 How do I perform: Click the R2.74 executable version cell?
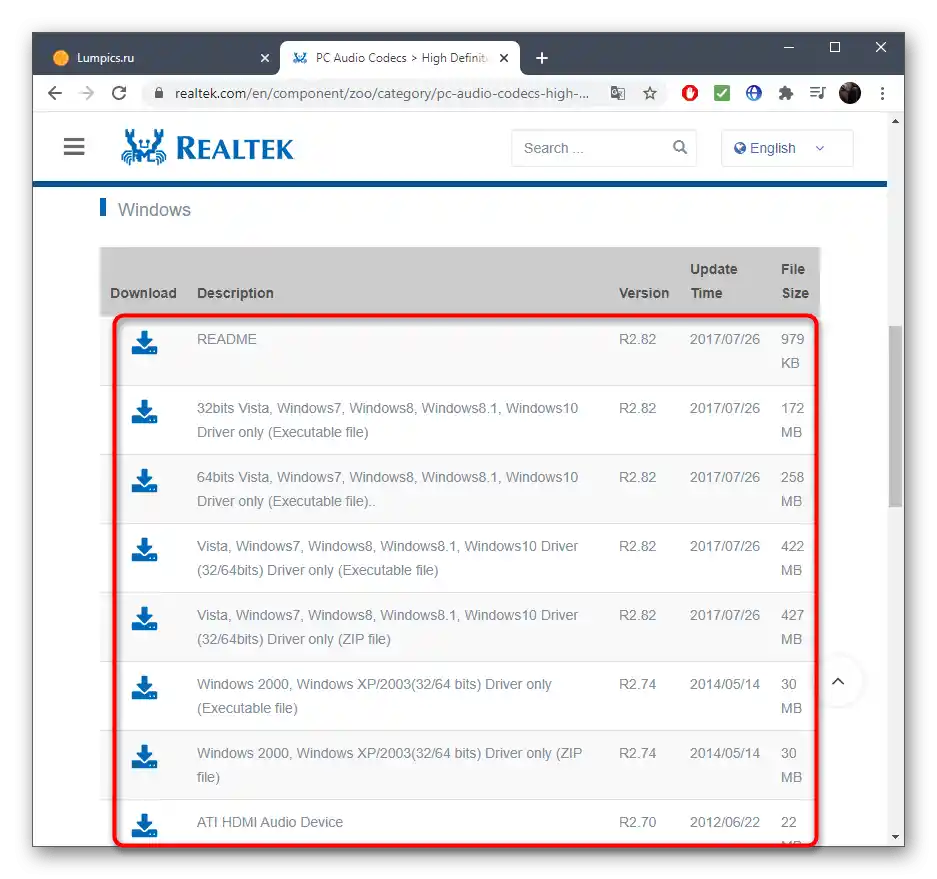point(637,684)
